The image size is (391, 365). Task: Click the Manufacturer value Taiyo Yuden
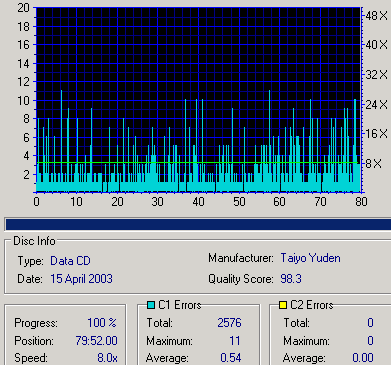click(x=310, y=258)
